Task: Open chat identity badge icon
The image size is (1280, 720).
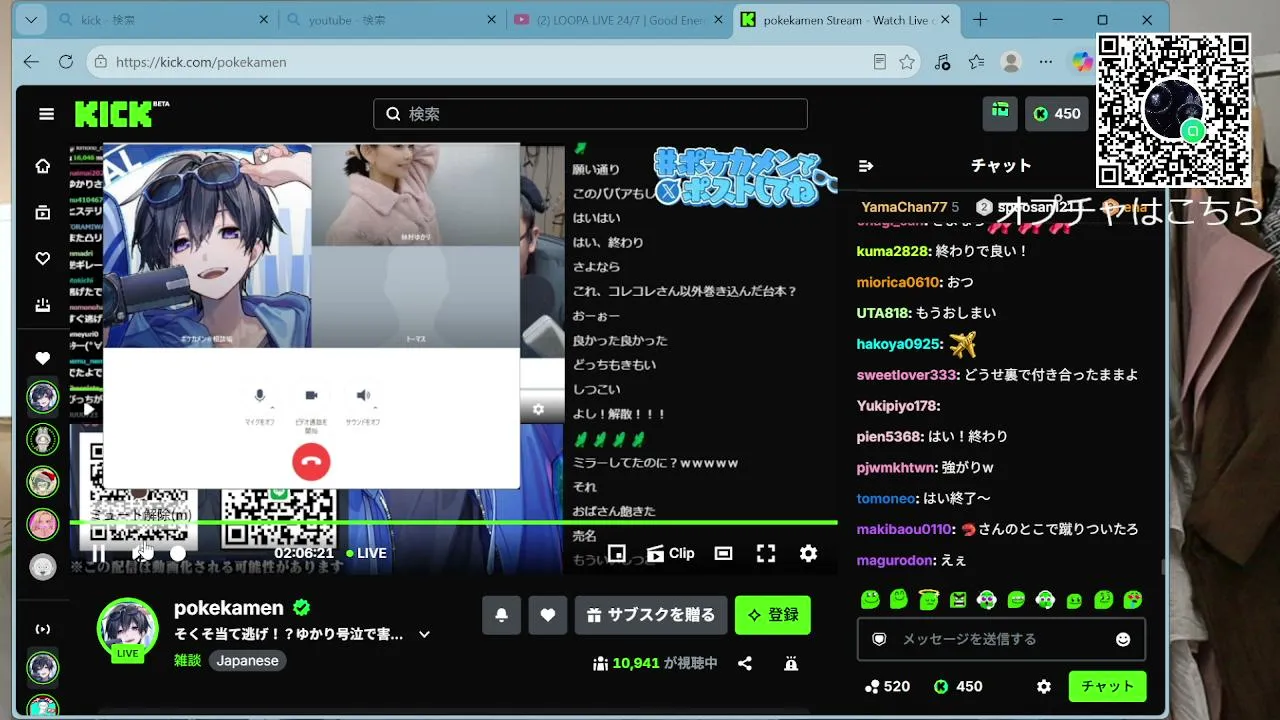Action: (x=879, y=639)
